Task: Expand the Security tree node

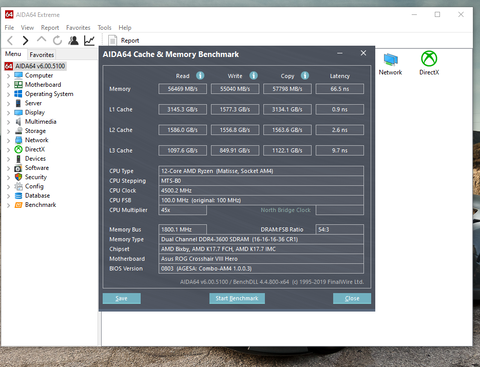Action: point(9,178)
